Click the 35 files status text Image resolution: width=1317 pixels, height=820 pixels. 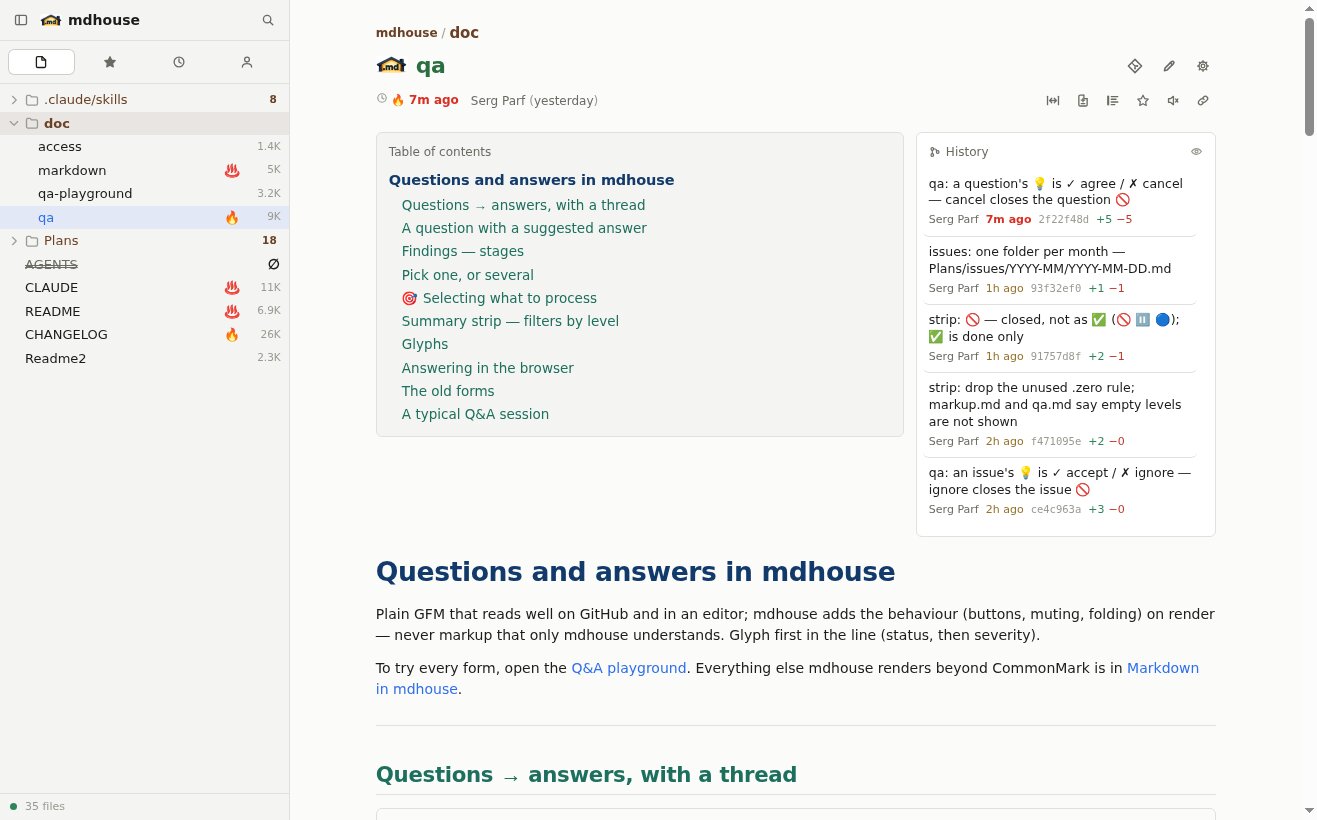[45, 806]
